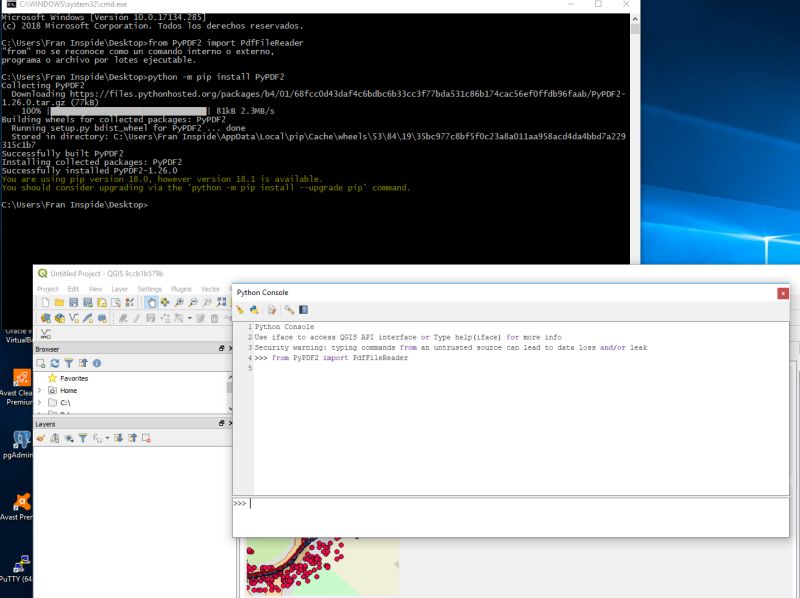Show the Python Console code editor
This screenshot has height=598, width=800.
tap(271, 310)
